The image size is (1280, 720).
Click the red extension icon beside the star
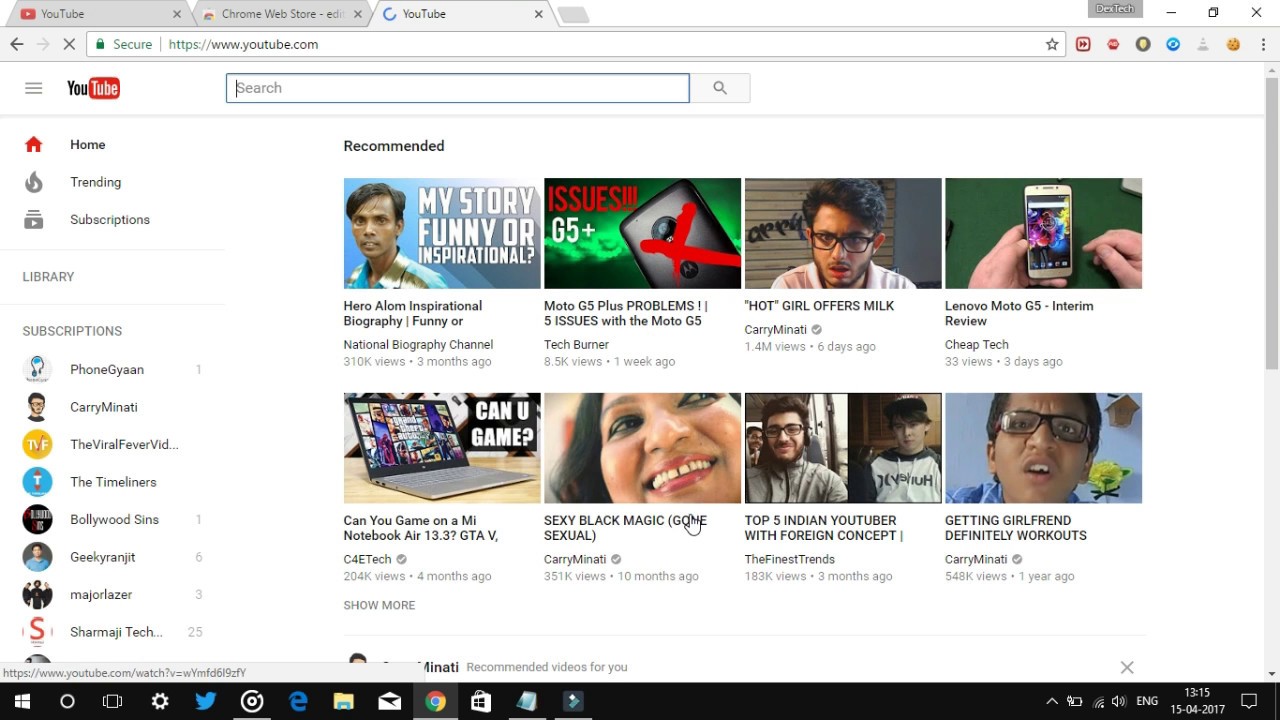pyautogui.click(x=1083, y=44)
